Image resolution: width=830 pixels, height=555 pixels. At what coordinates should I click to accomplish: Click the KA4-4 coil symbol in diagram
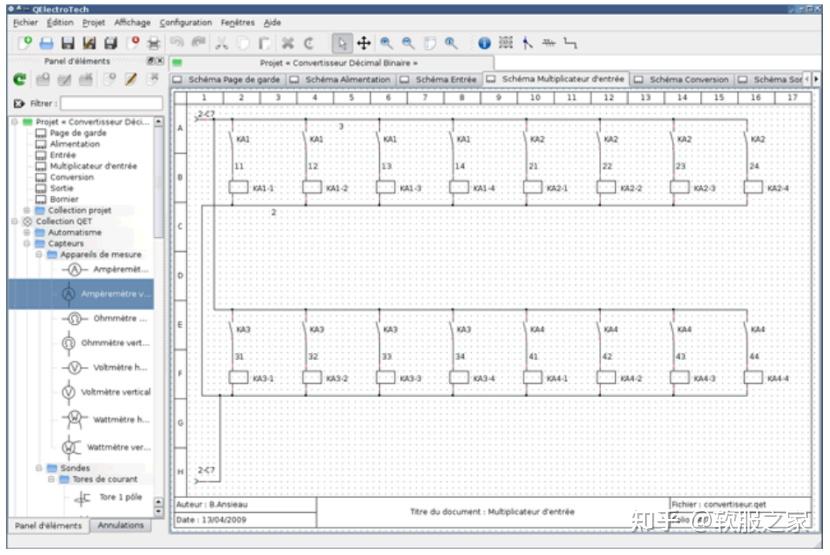pos(753,378)
